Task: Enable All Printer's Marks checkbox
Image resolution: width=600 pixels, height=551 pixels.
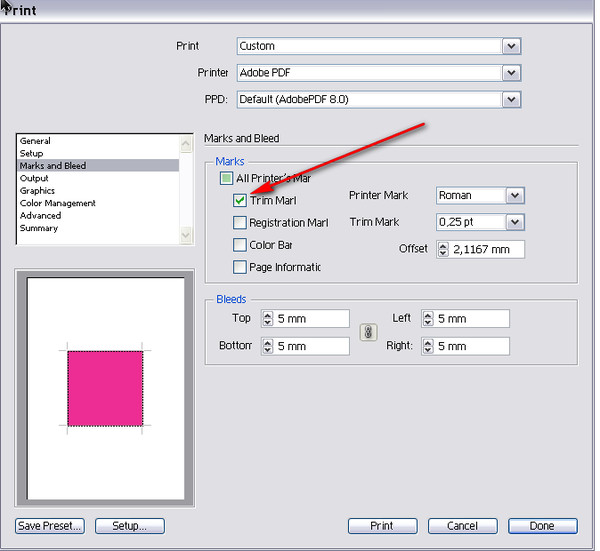Action: pyautogui.click(x=226, y=178)
